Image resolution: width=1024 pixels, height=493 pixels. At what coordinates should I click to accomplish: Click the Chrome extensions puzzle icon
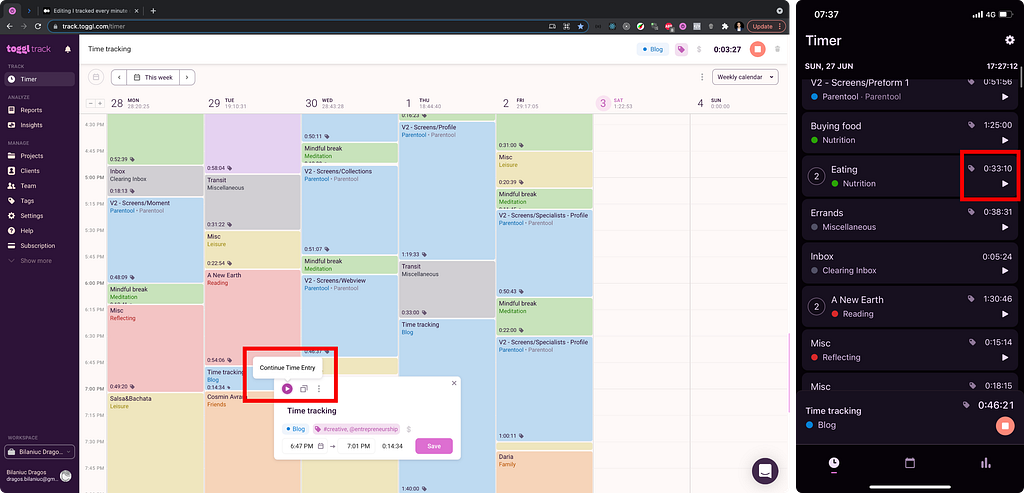point(725,26)
